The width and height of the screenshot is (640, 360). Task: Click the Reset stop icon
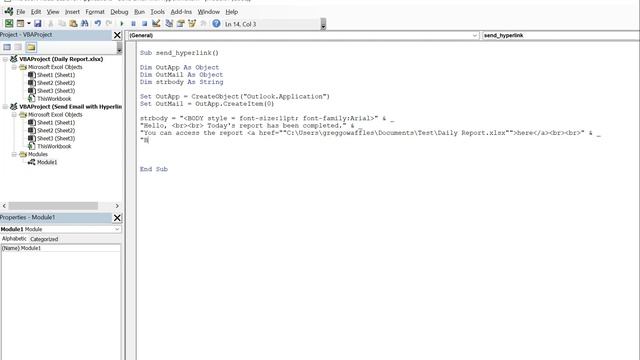click(x=144, y=24)
